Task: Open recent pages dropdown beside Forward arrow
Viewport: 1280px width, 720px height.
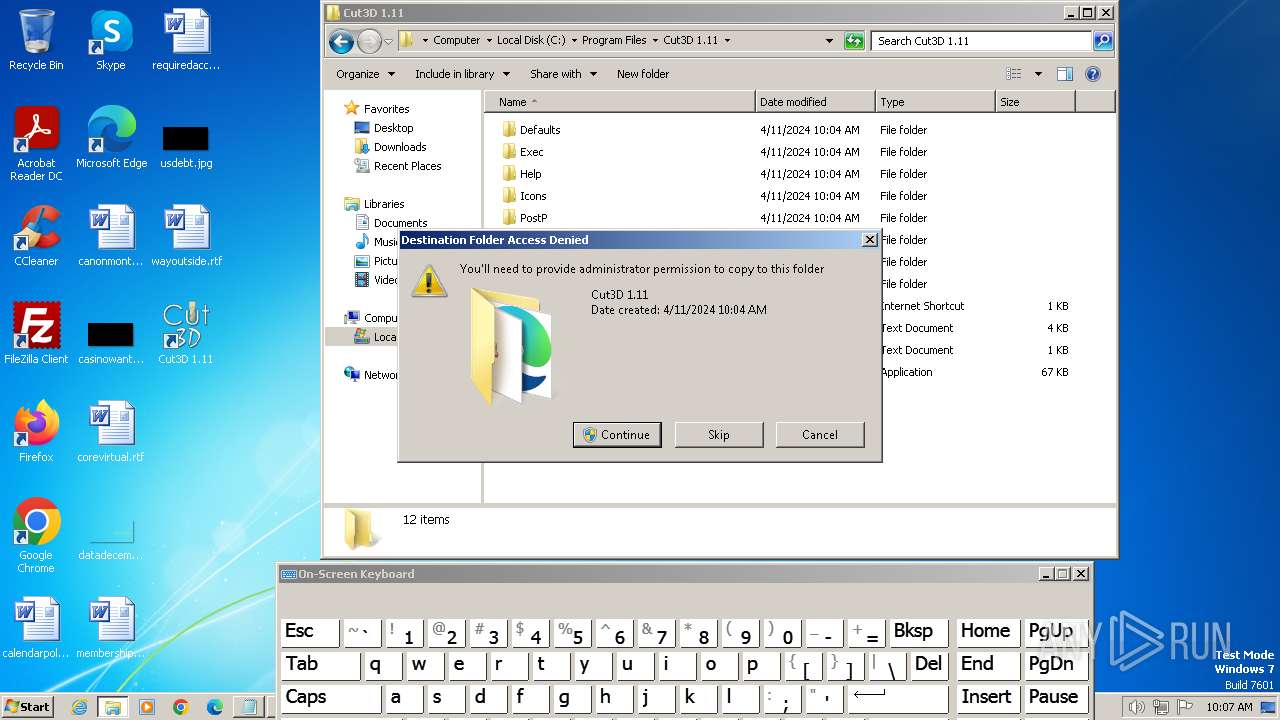Action: tap(389, 41)
